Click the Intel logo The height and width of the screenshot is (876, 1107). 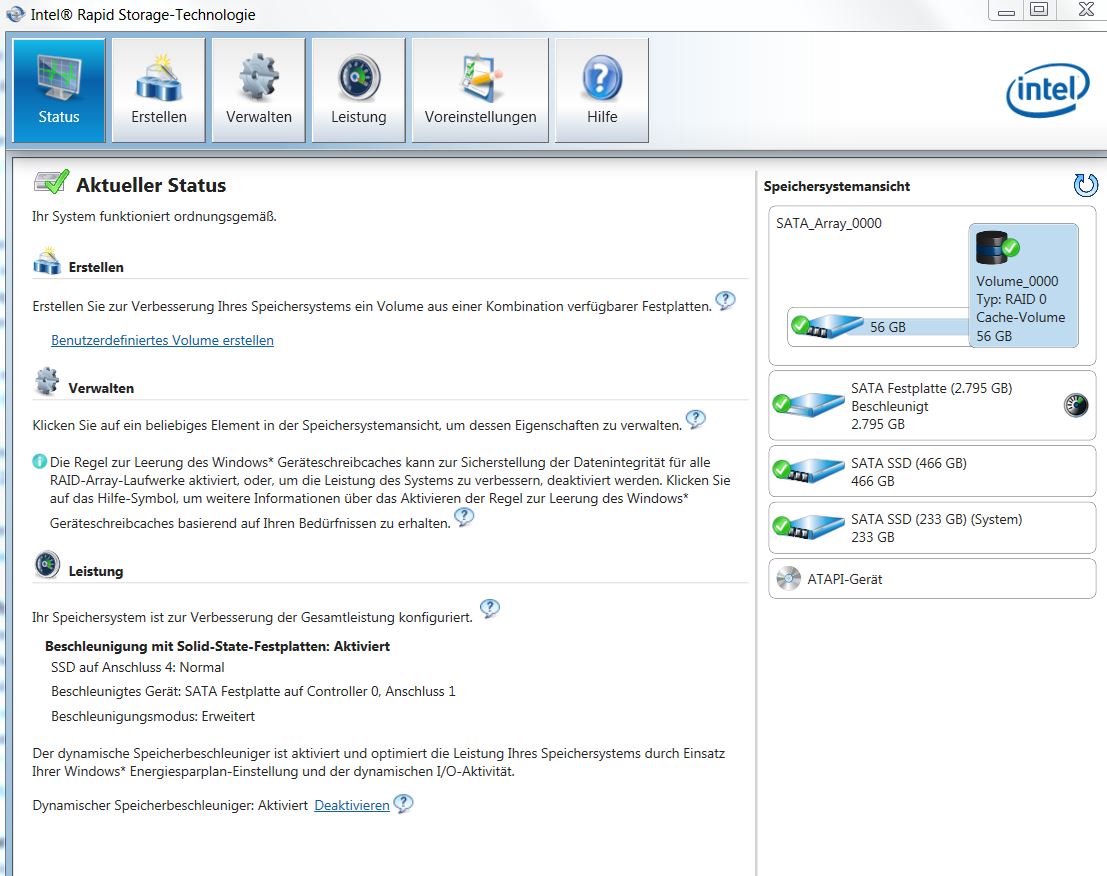(x=1048, y=90)
